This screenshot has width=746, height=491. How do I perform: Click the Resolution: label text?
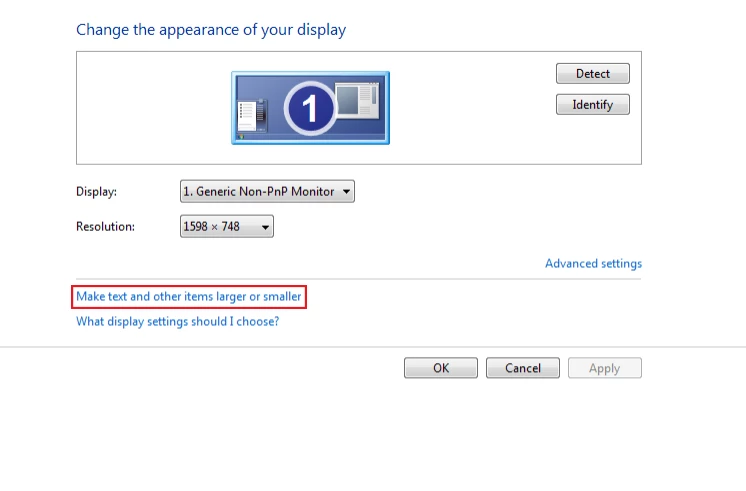pyautogui.click(x=105, y=227)
